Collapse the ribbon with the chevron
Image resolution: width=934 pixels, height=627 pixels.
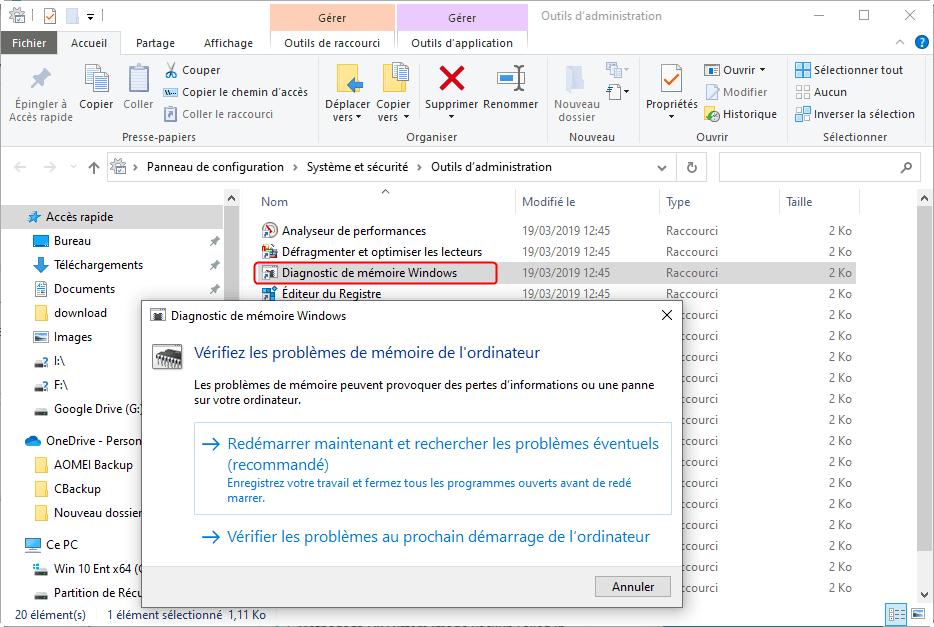pyautogui.click(x=899, y=42)
